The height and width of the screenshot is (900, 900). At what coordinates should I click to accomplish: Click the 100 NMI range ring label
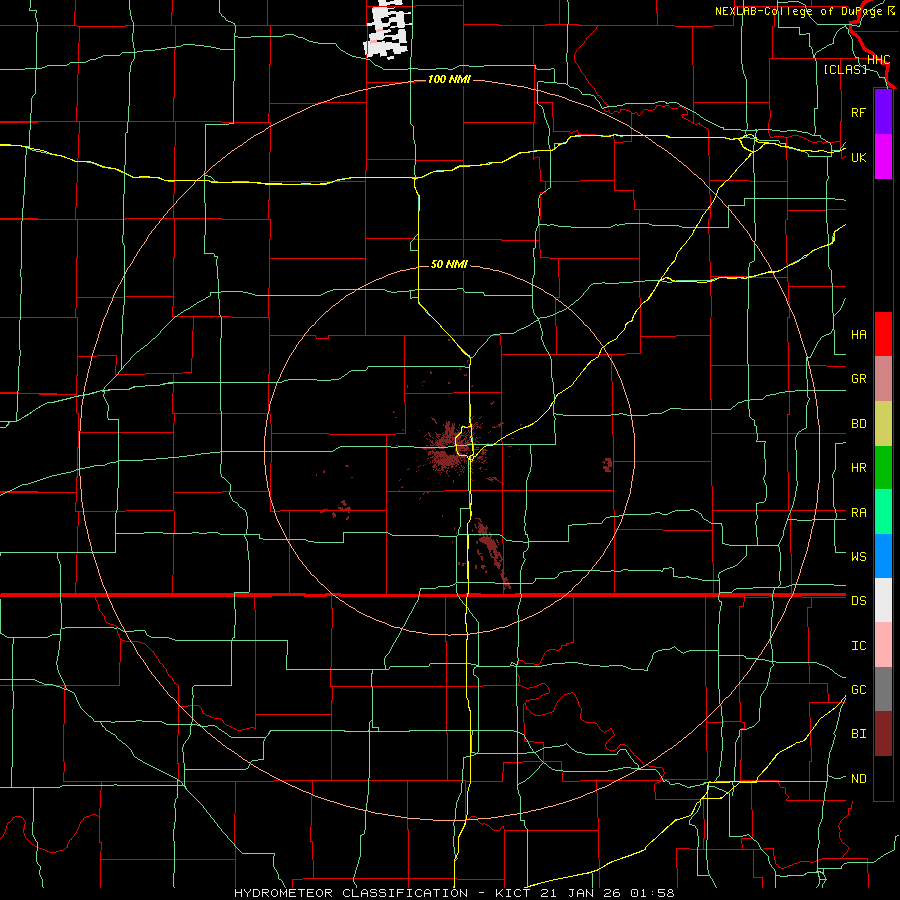[449, 79]
